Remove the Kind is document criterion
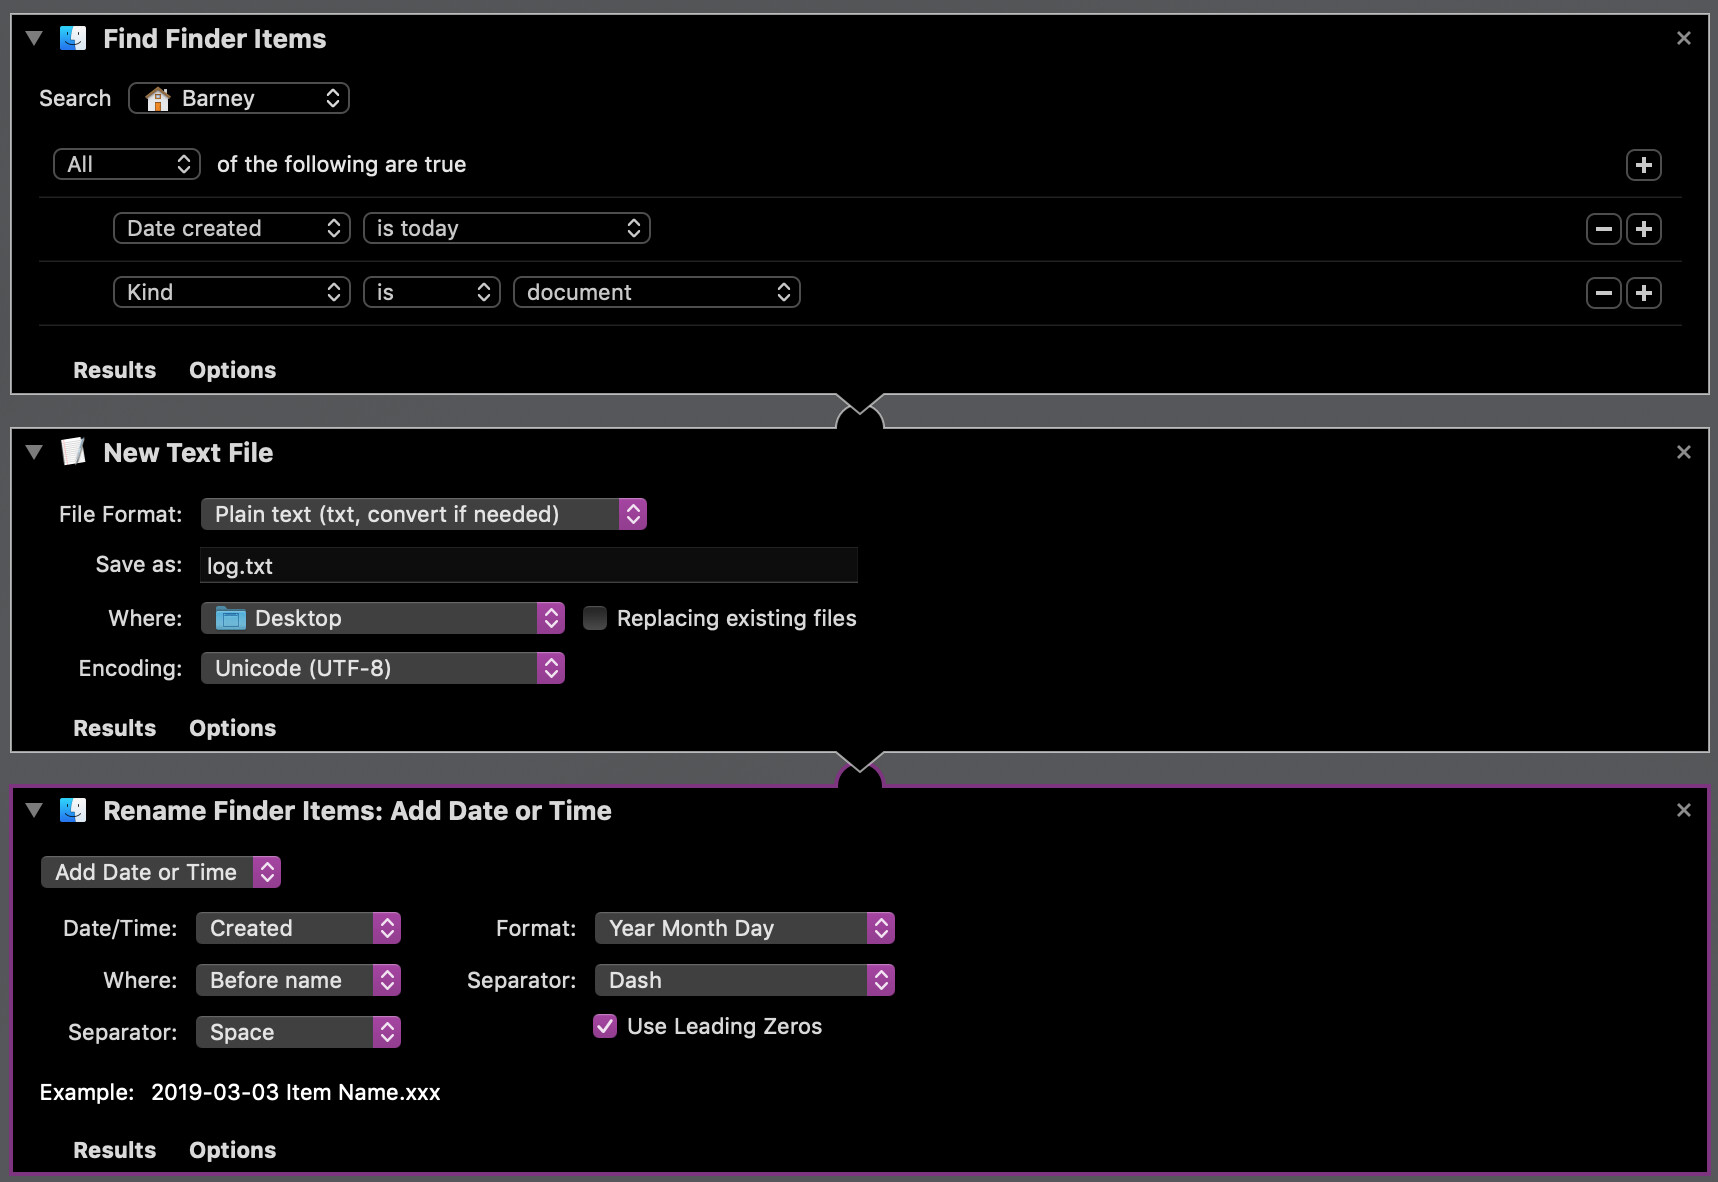Image resolution: width=1718 pixels, height=1182 pixels. (x=1603, y=293)
